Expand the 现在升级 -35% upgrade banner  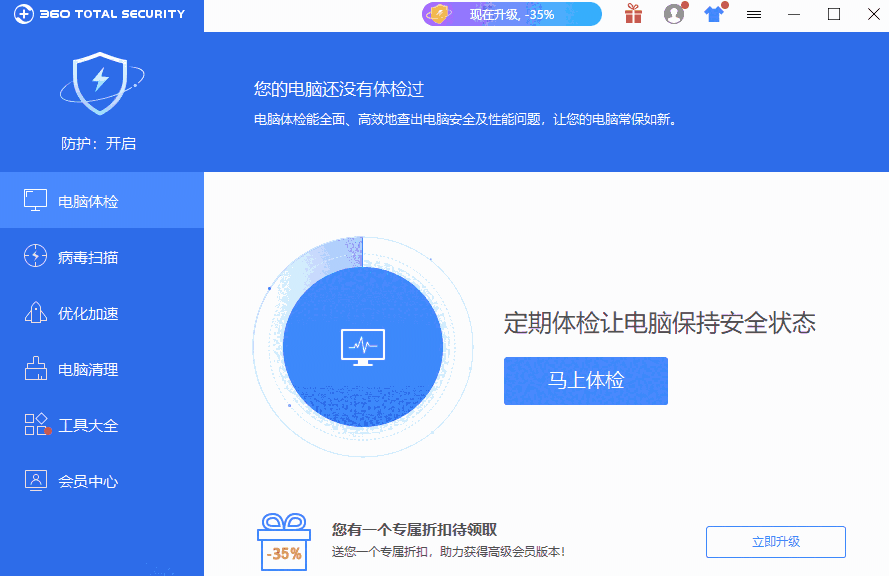click(x=511, y=14)
